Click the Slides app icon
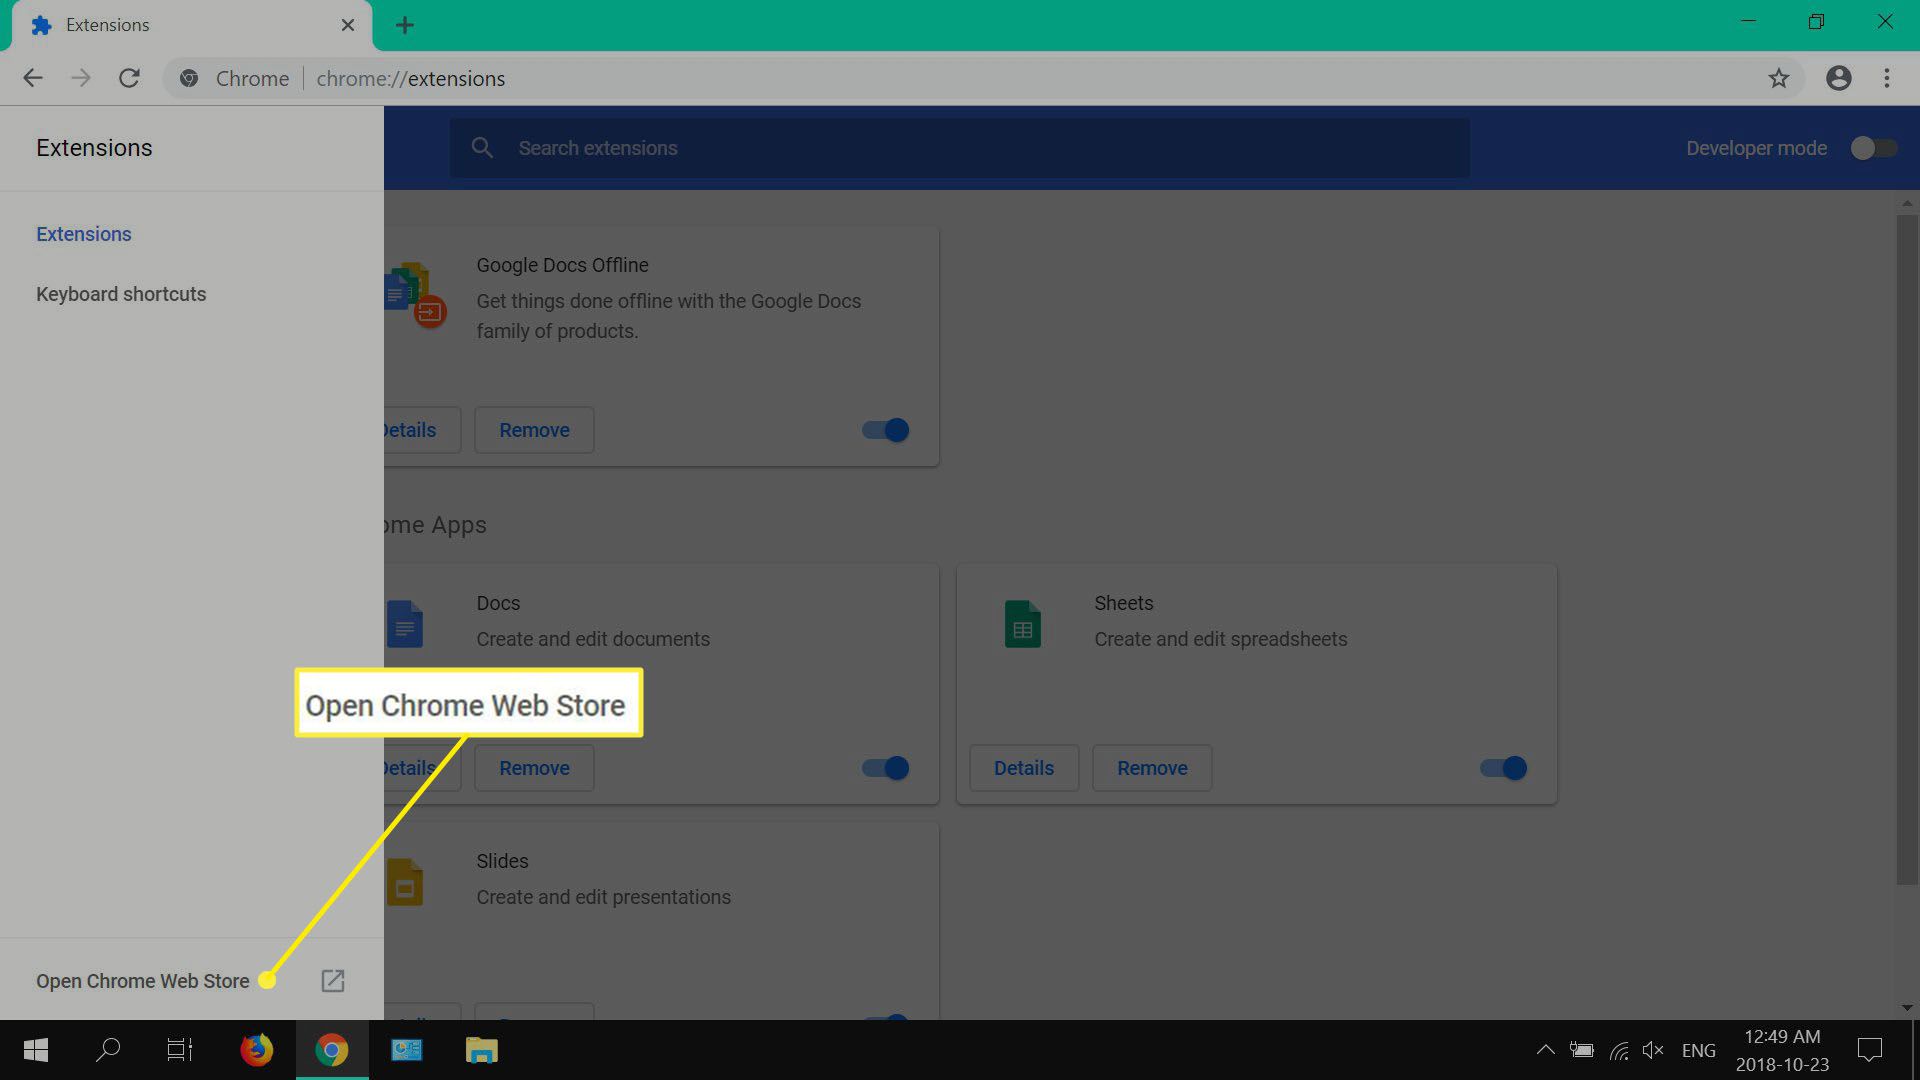The height and width of the screenshot is (1080, 1920). pyautogui.click(x=405, y=882)
